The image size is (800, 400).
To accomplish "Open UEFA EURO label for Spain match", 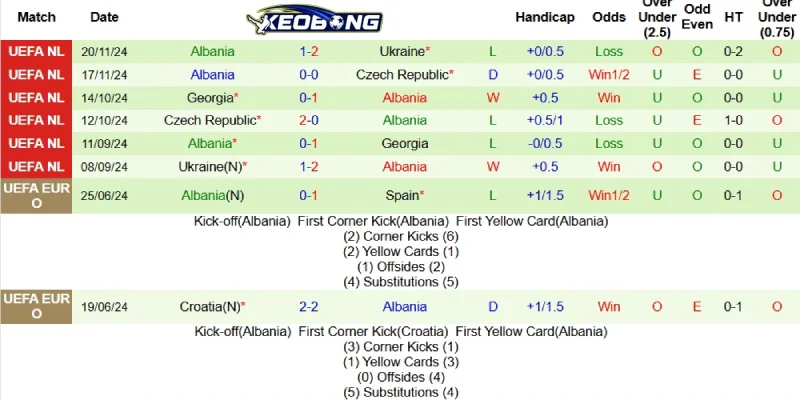I will (x=36, y=195).
